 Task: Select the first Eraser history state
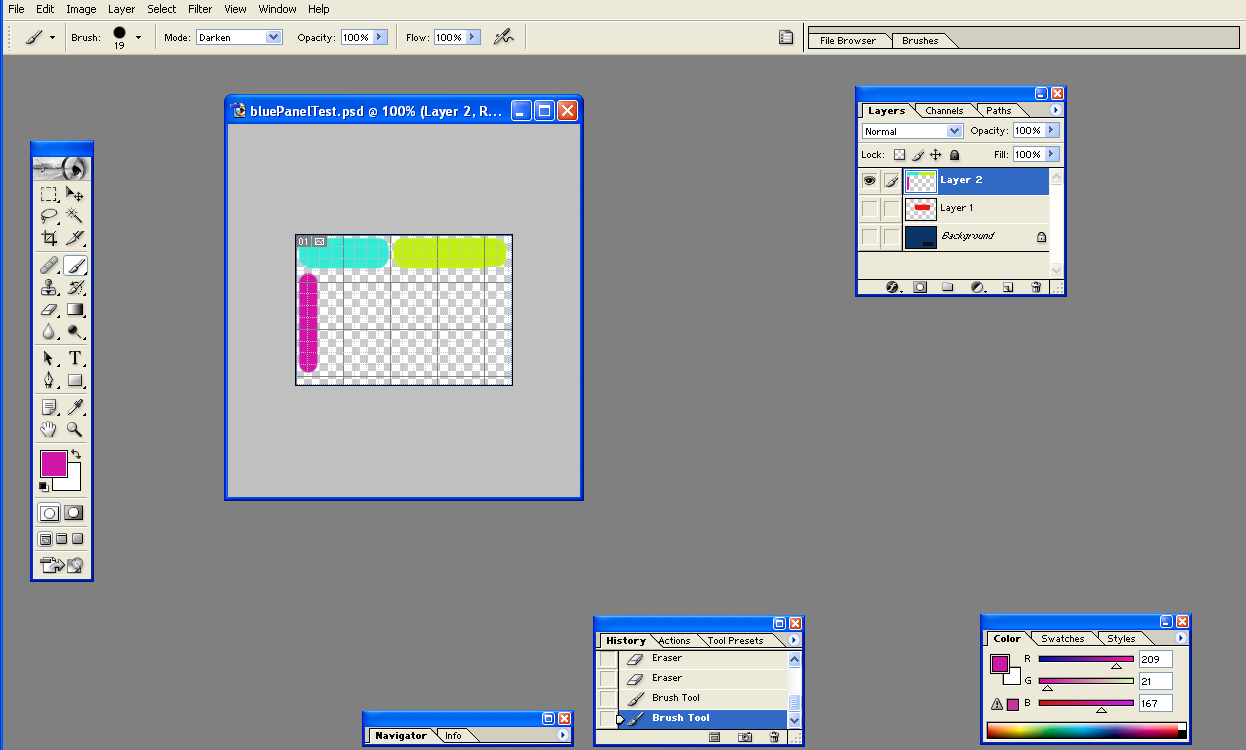[667, 659]
